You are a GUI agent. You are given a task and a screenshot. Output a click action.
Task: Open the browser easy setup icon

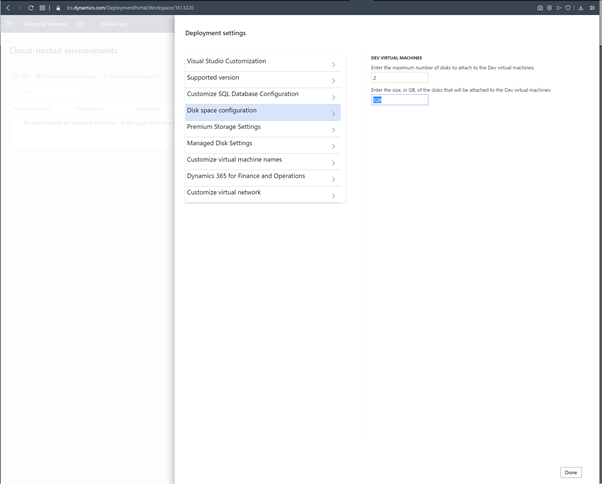click(592, 8)
